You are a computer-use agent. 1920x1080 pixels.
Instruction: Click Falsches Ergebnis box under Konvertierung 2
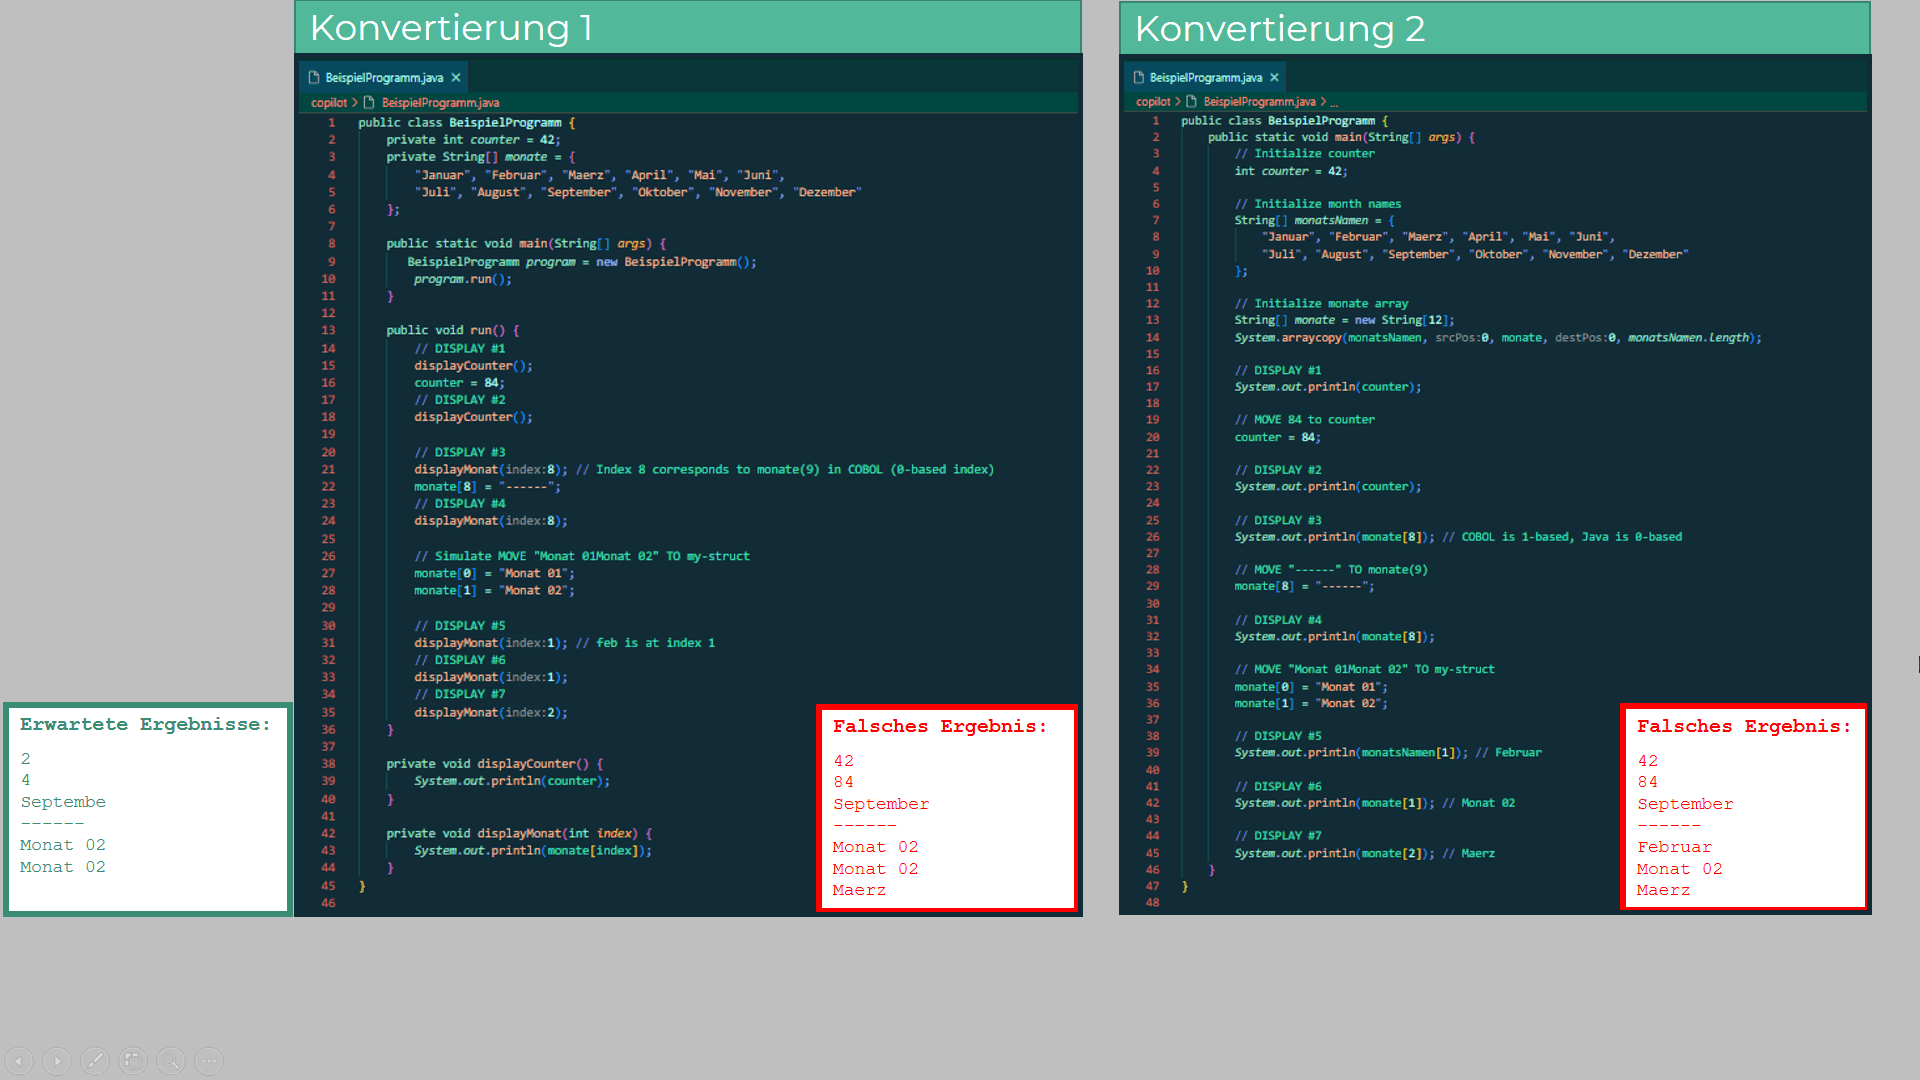1743,808
